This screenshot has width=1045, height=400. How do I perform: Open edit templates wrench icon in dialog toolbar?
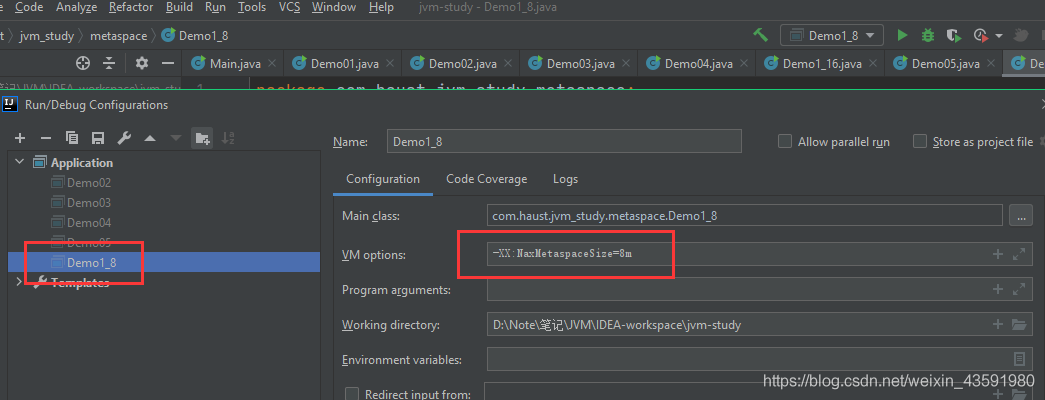124,138
